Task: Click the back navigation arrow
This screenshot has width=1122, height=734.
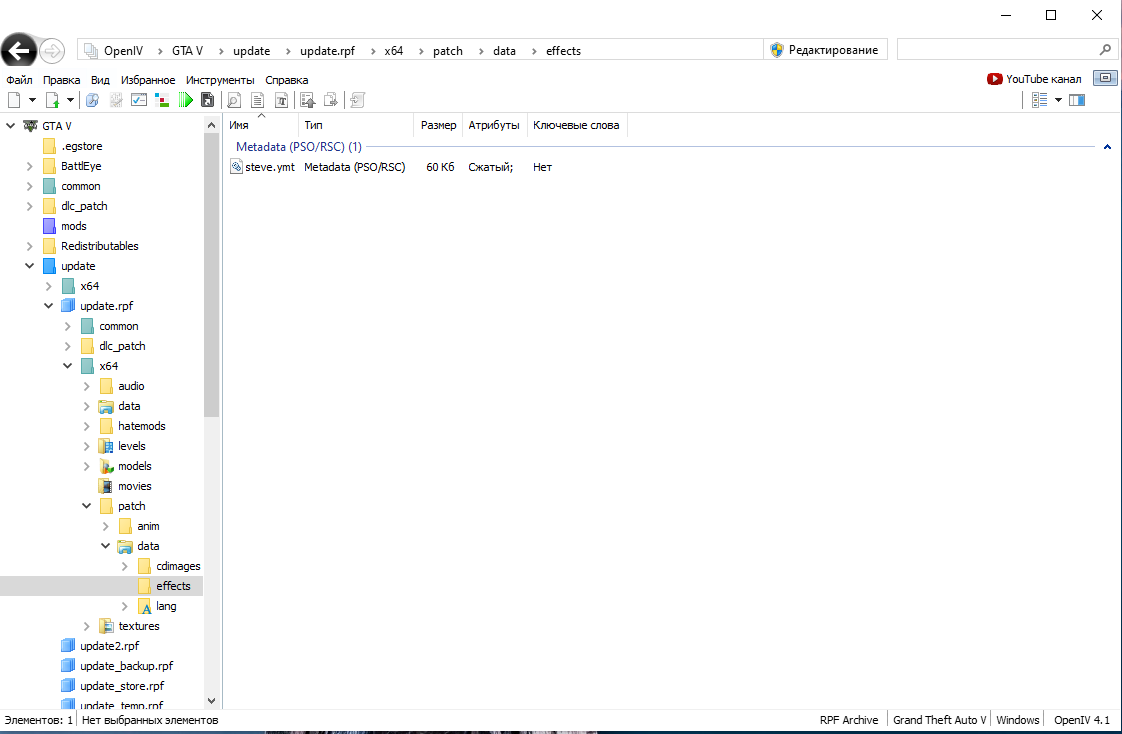Action: pyautogui.click(x=18, y=50)
